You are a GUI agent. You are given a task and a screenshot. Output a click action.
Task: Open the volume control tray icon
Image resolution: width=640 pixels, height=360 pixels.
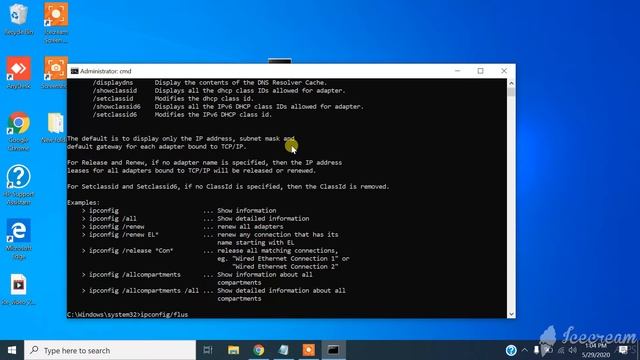573,350
